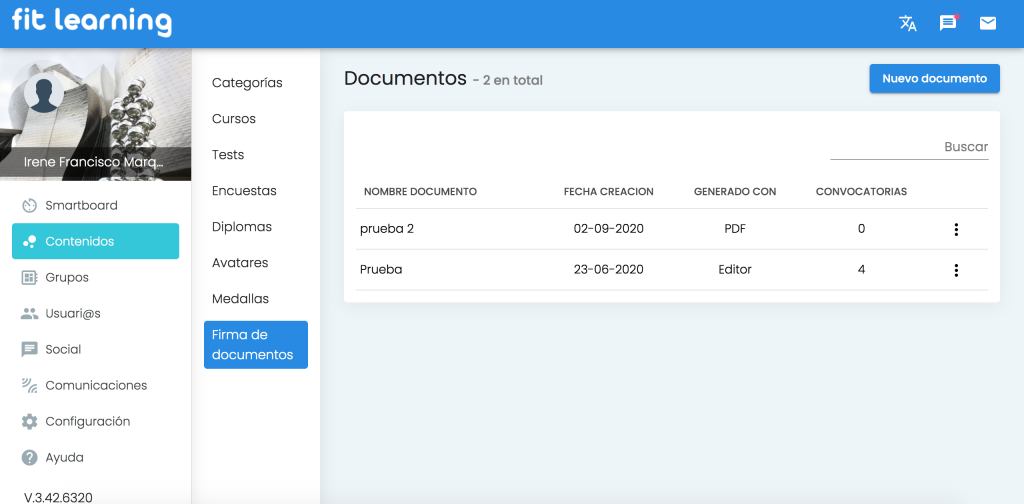This screenshot has height=504, width=1024.
Task: Open the Cursos submenu item
Action: (x=234, y=119)
